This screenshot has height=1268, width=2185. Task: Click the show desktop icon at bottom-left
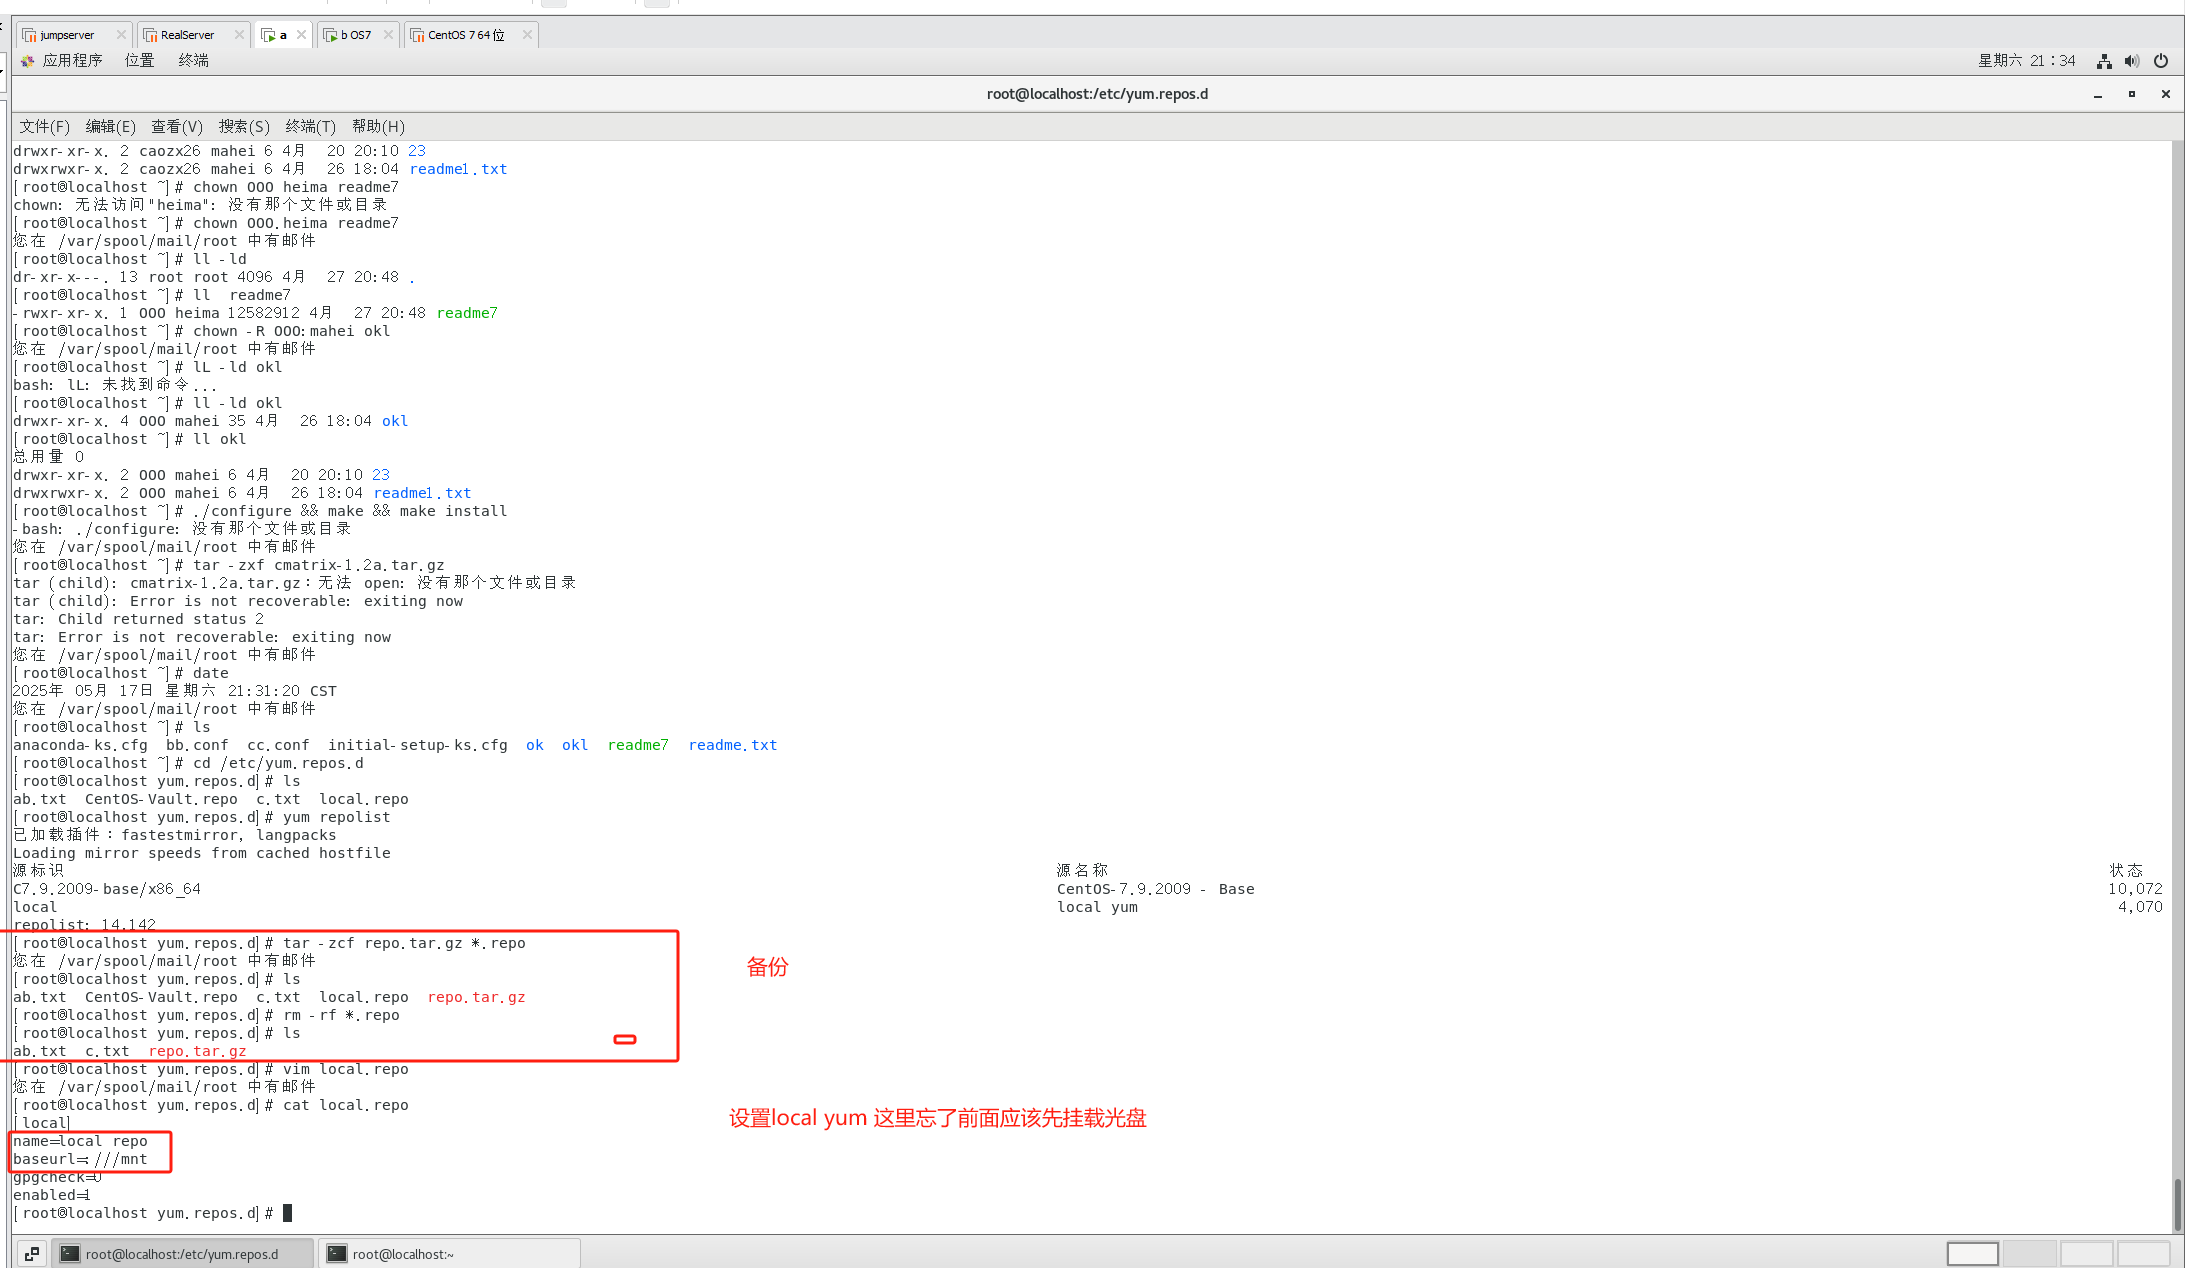31,1253
